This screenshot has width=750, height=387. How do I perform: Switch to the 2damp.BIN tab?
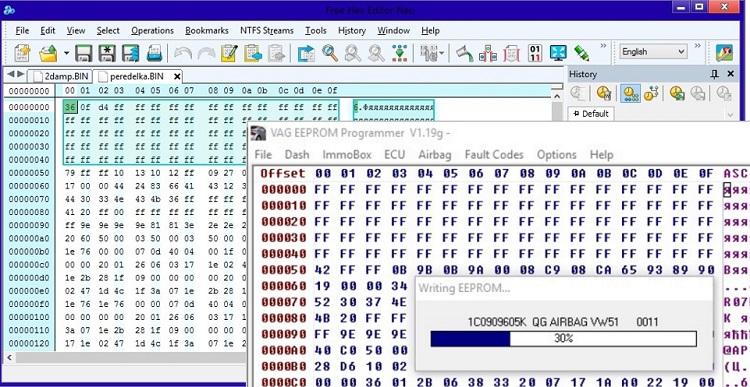tap(59, 77)
